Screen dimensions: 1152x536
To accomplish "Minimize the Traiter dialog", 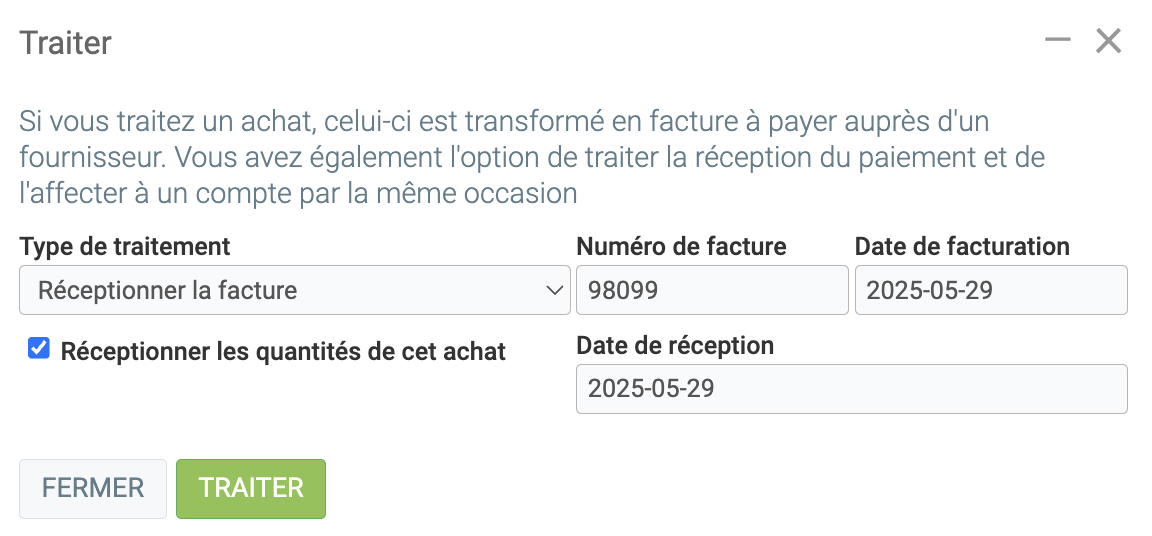I will 1058,41.
